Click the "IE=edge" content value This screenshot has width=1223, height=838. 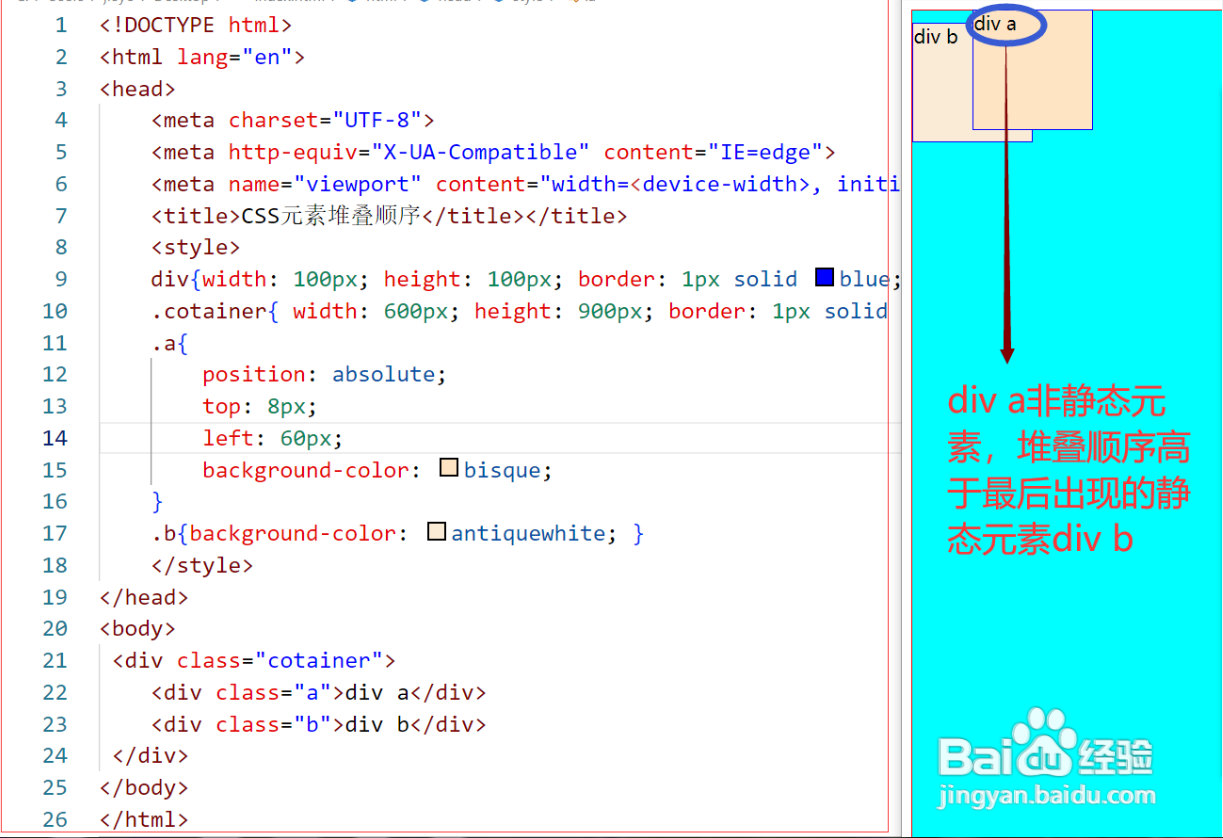tap(765, 152)
